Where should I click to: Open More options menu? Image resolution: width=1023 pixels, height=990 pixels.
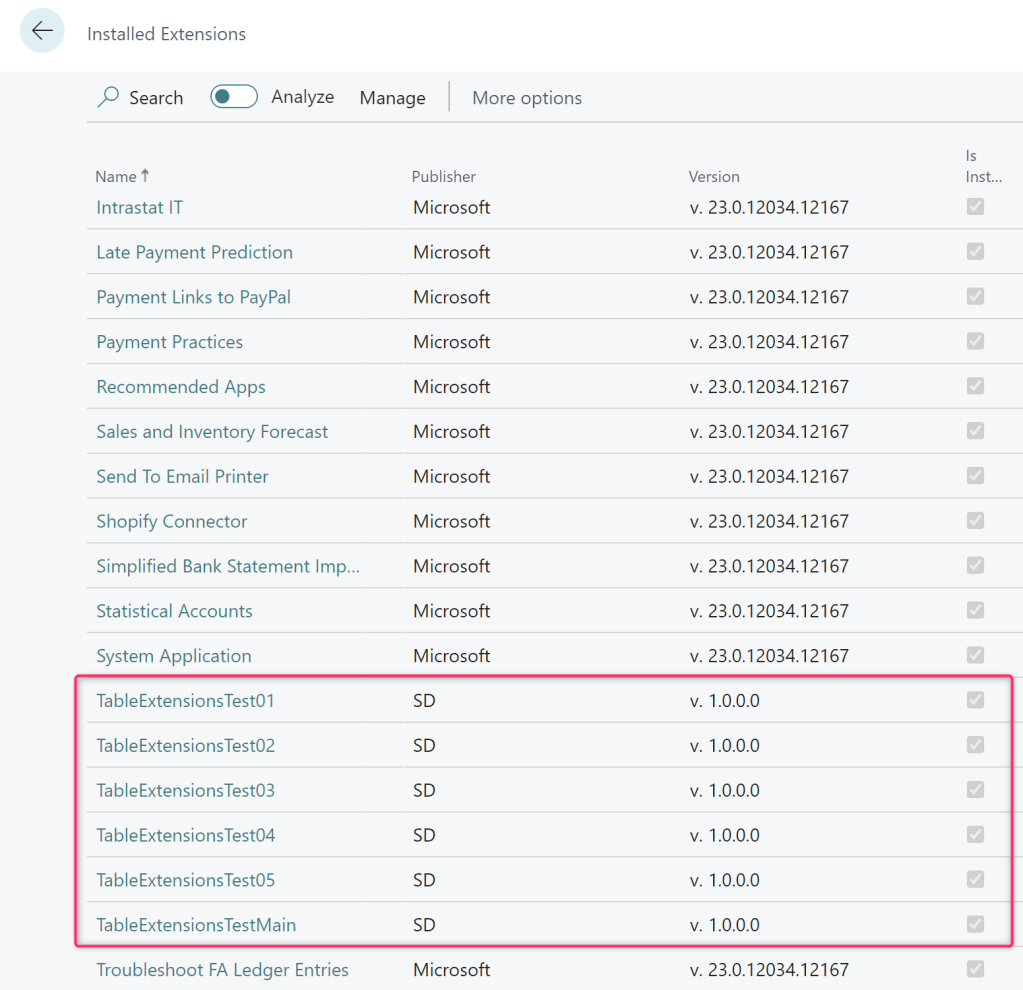tap(526, 98)
